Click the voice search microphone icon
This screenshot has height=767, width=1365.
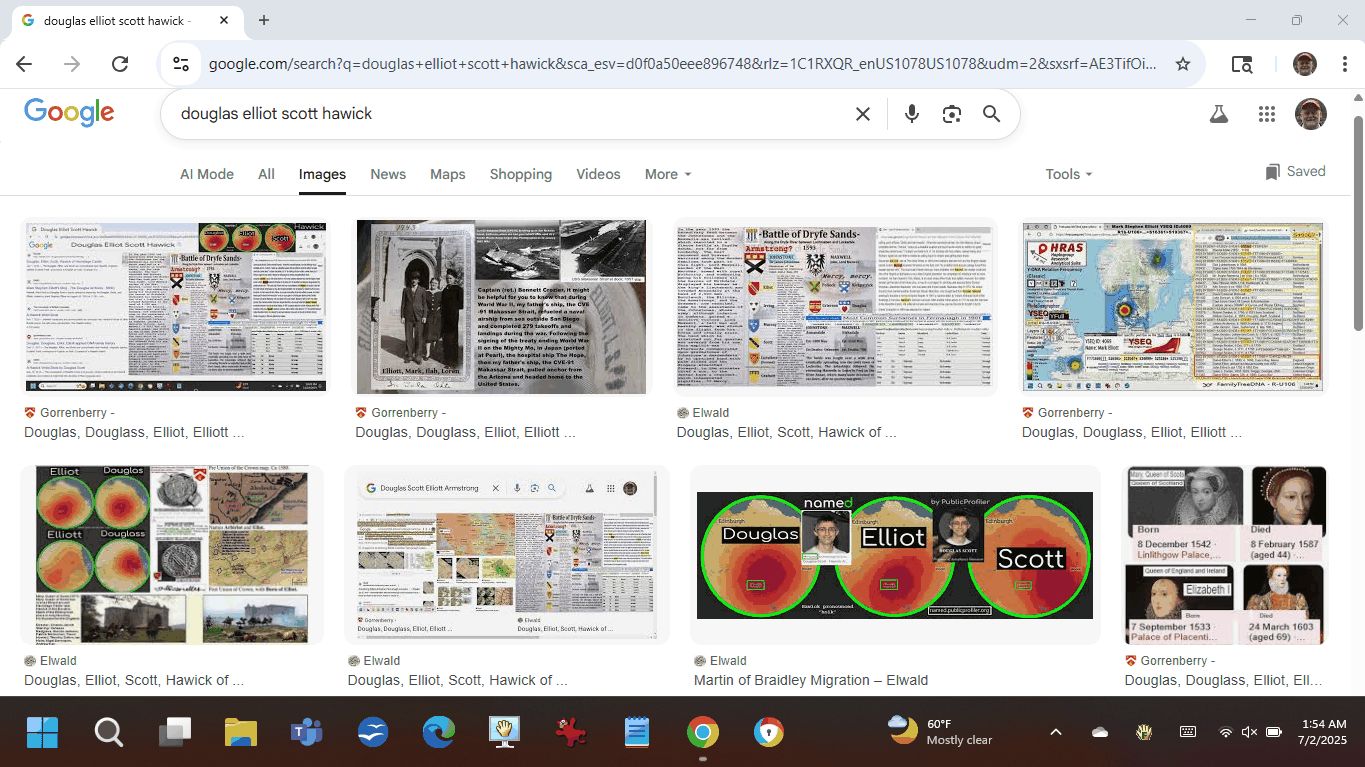point(911,114)
